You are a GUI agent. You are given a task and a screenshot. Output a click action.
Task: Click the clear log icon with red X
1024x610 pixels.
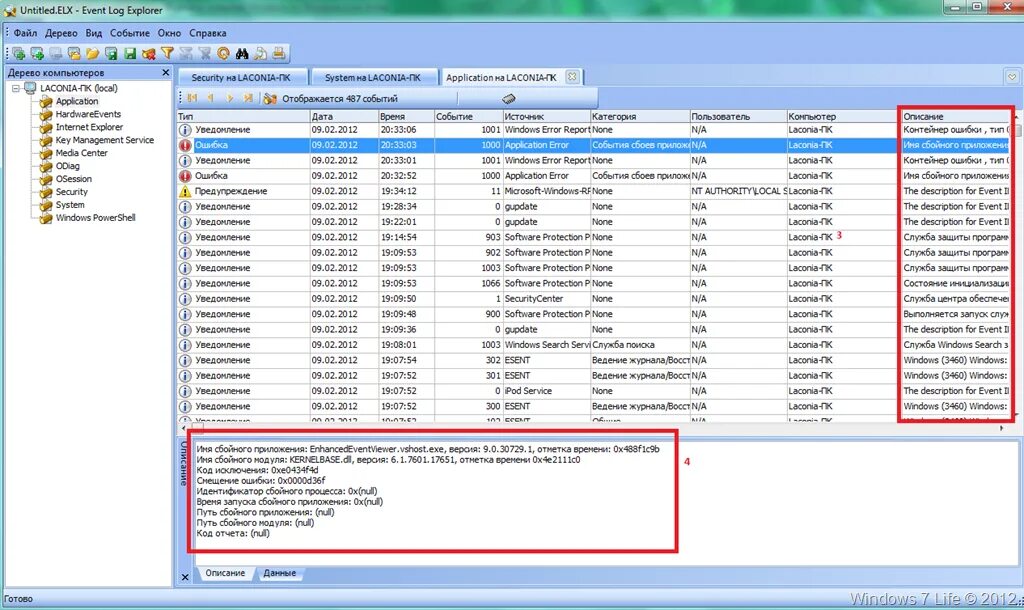coord(149,54)
